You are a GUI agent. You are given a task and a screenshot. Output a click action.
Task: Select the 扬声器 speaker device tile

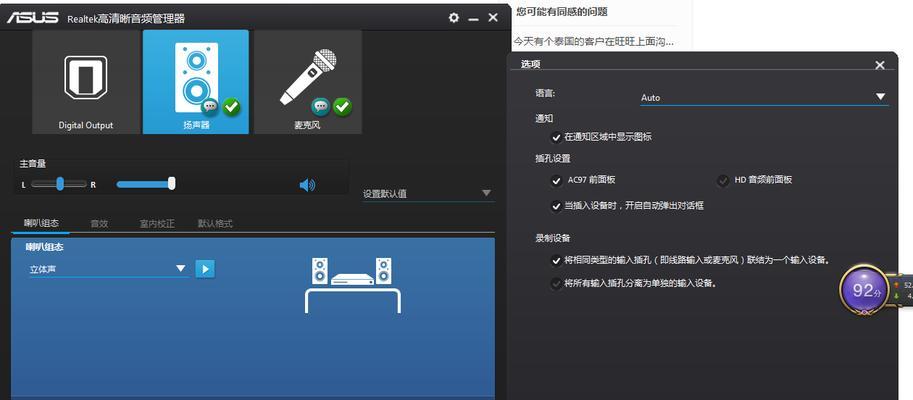[196, 82]
